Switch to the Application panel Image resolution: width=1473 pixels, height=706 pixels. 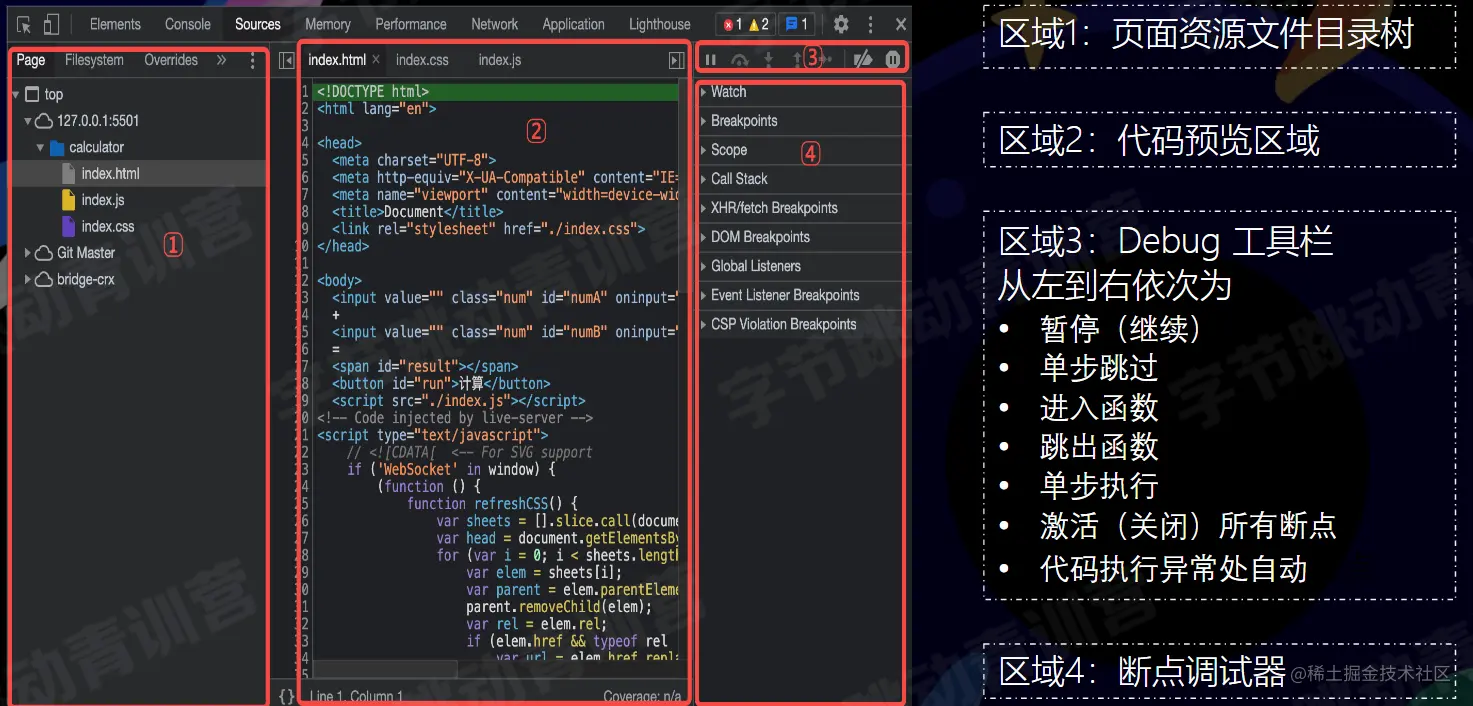(x=574, y=24)
